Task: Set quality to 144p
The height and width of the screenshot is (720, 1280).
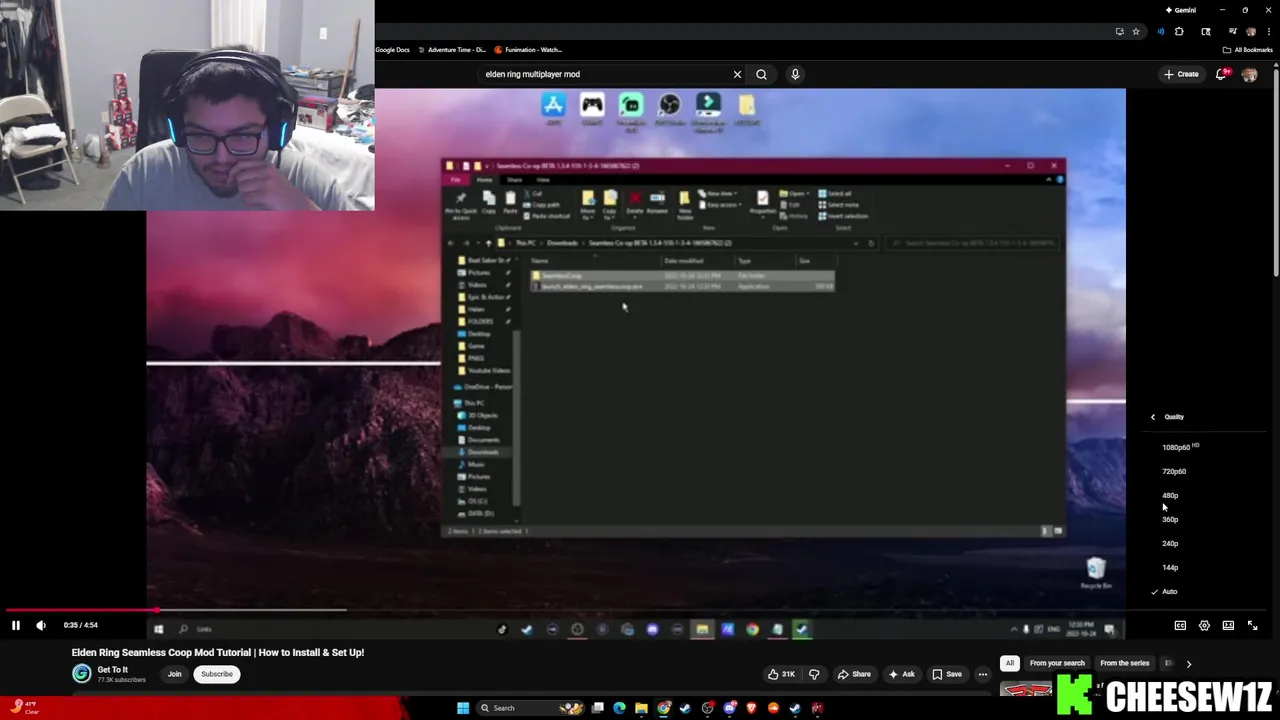Action: (1170, 567)
